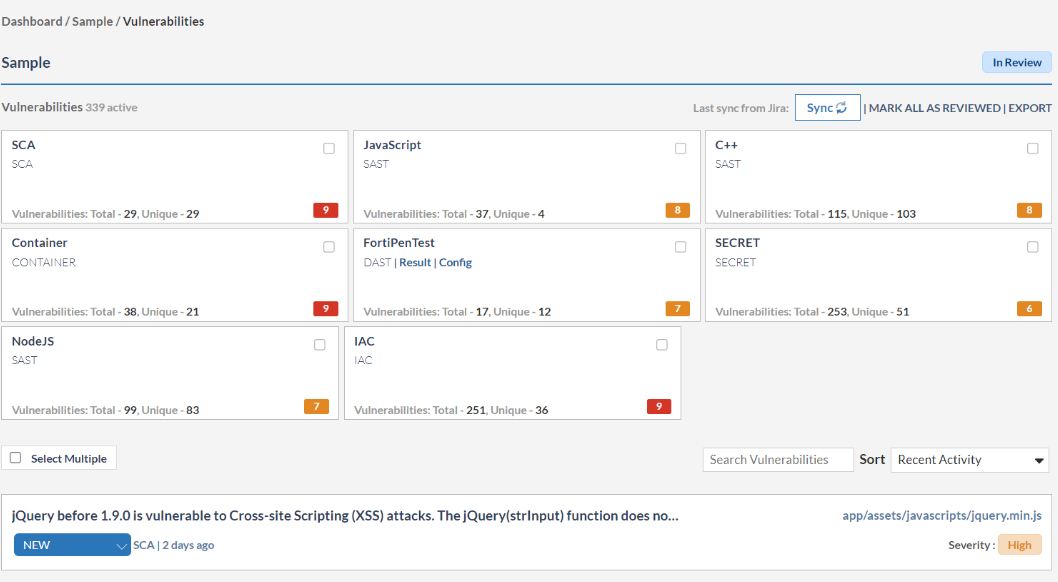Check the JavaScript card checkbox
Screen dimensions: 1058x582
[x=681, y=148]
